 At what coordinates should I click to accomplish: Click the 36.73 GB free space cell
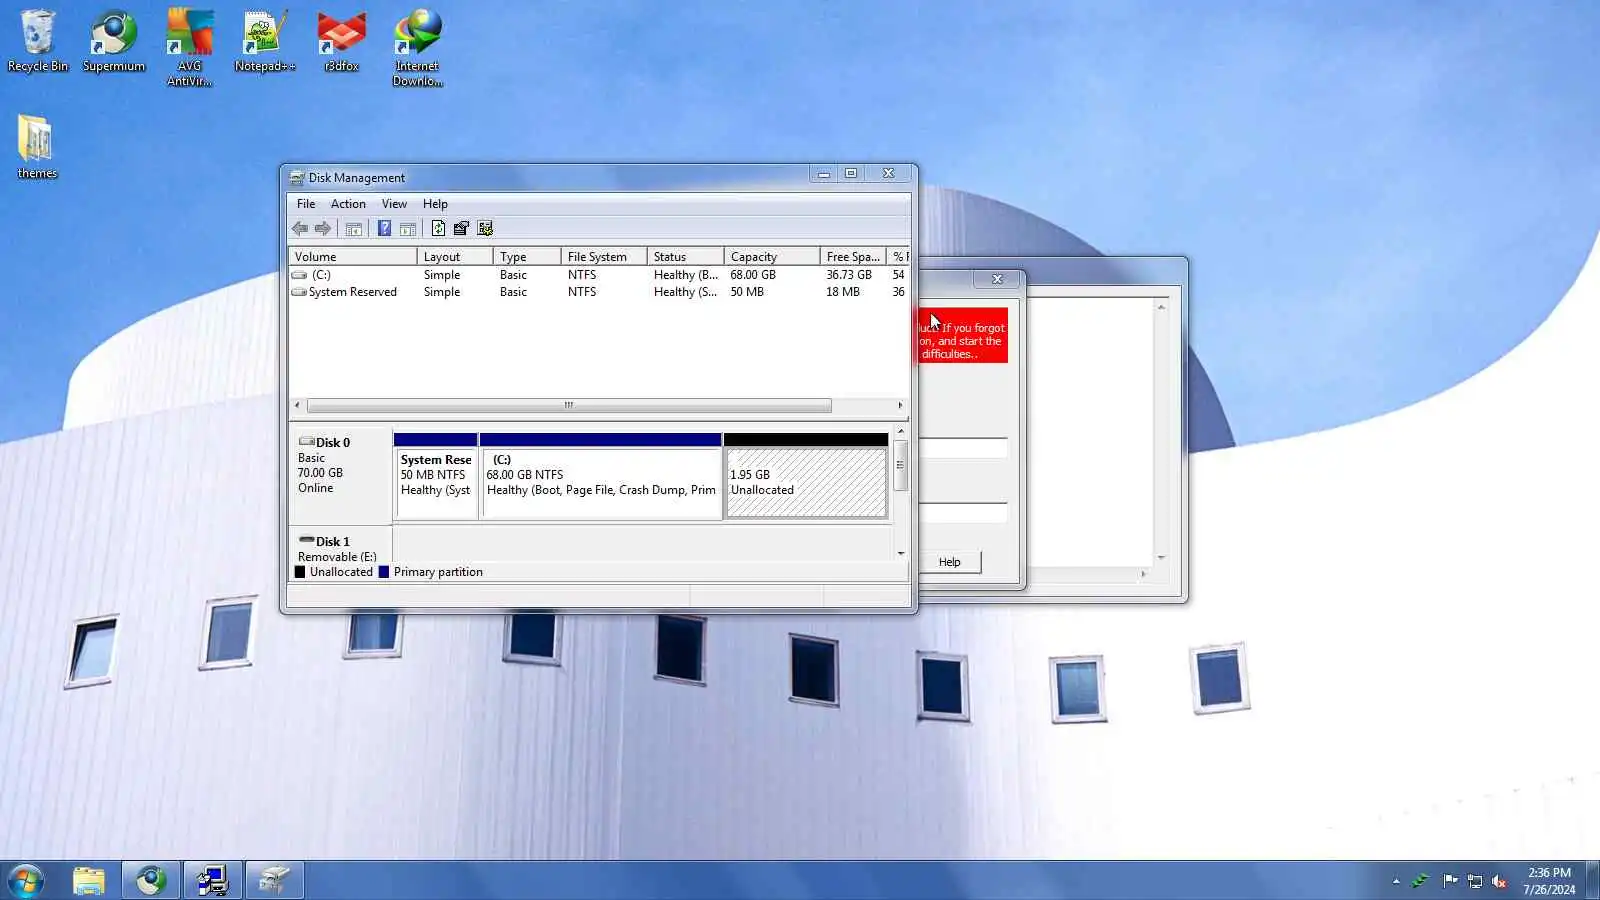pos(849,275)
